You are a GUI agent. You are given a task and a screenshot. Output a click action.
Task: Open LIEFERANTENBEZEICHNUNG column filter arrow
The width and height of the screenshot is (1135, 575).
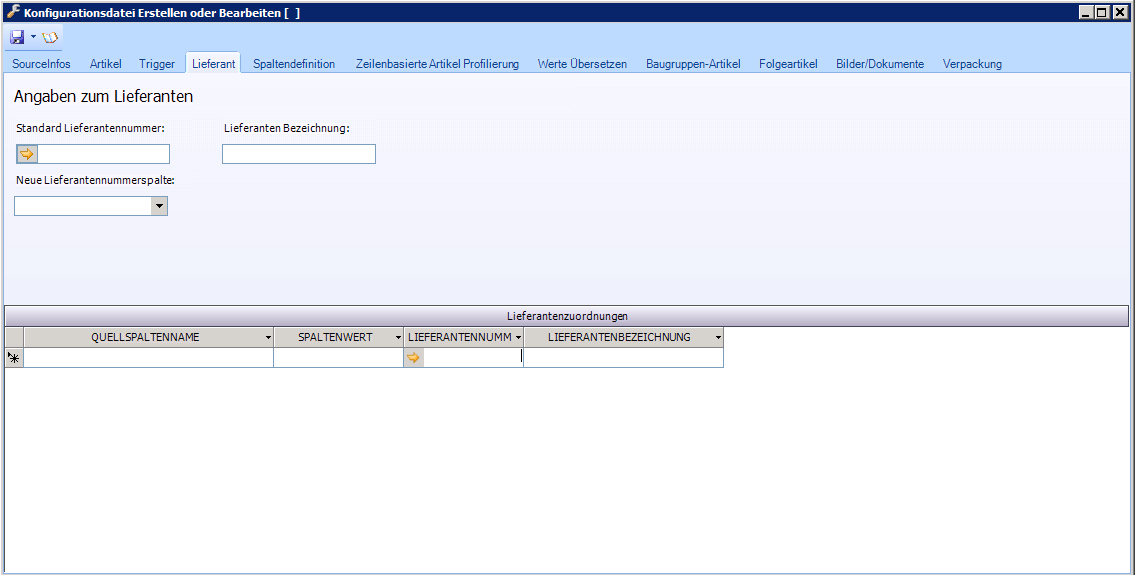pyautogui.click(x=718, y=338)
